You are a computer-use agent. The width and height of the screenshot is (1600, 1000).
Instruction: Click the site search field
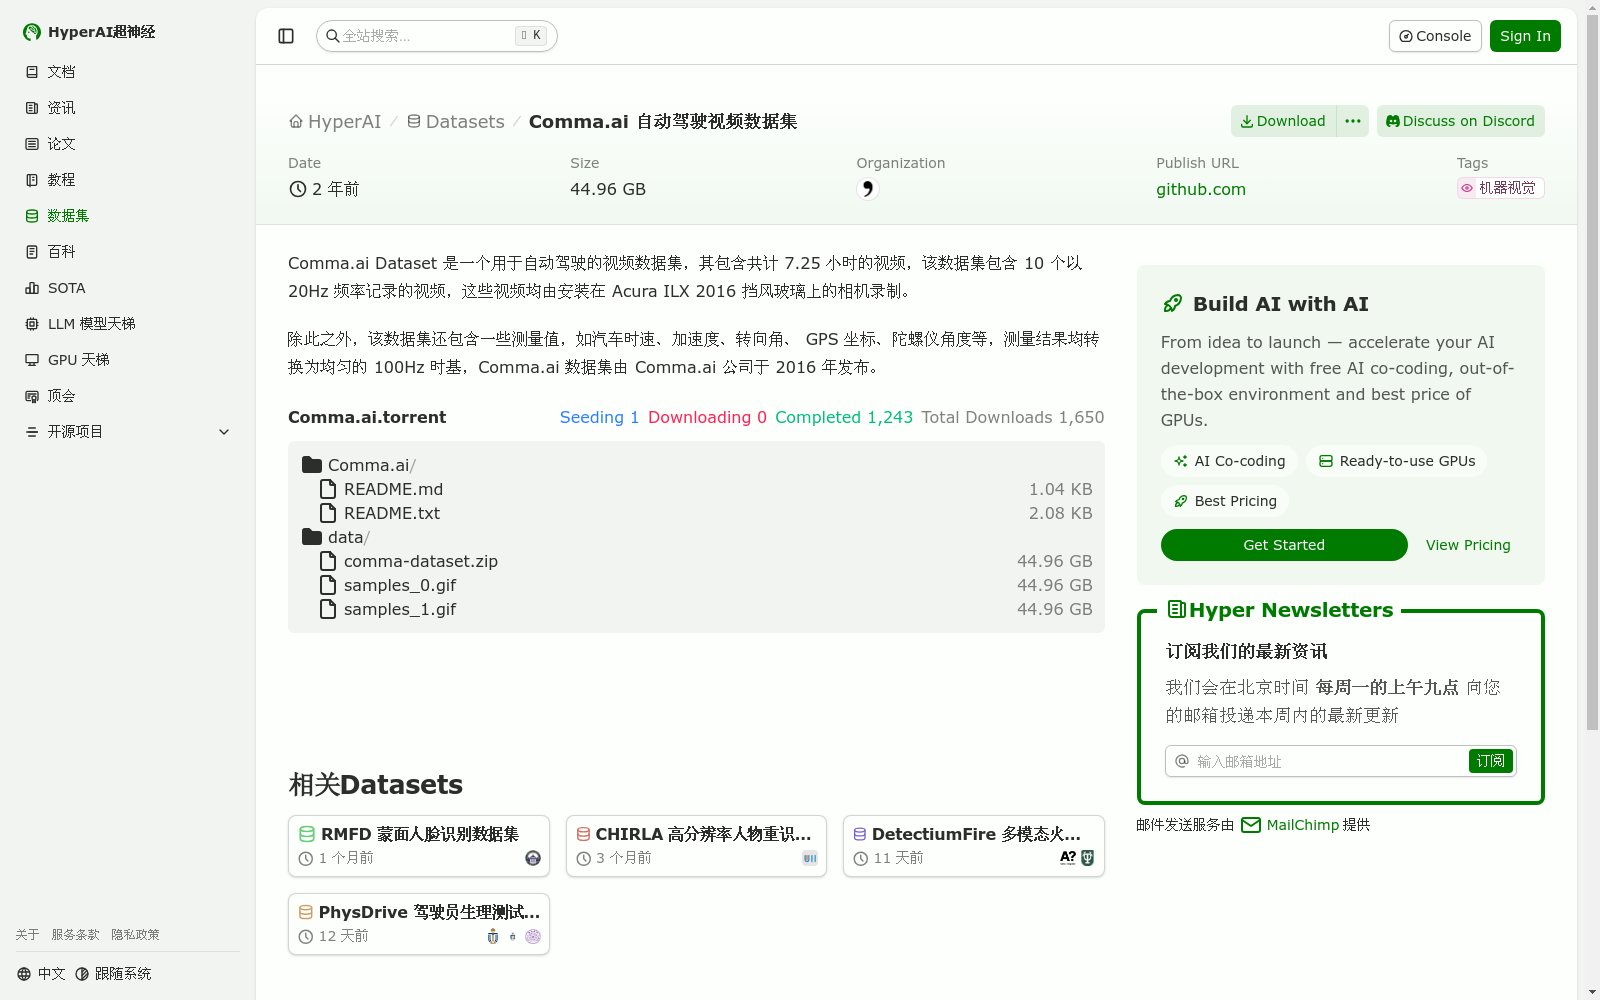click(x=437, y=36)
